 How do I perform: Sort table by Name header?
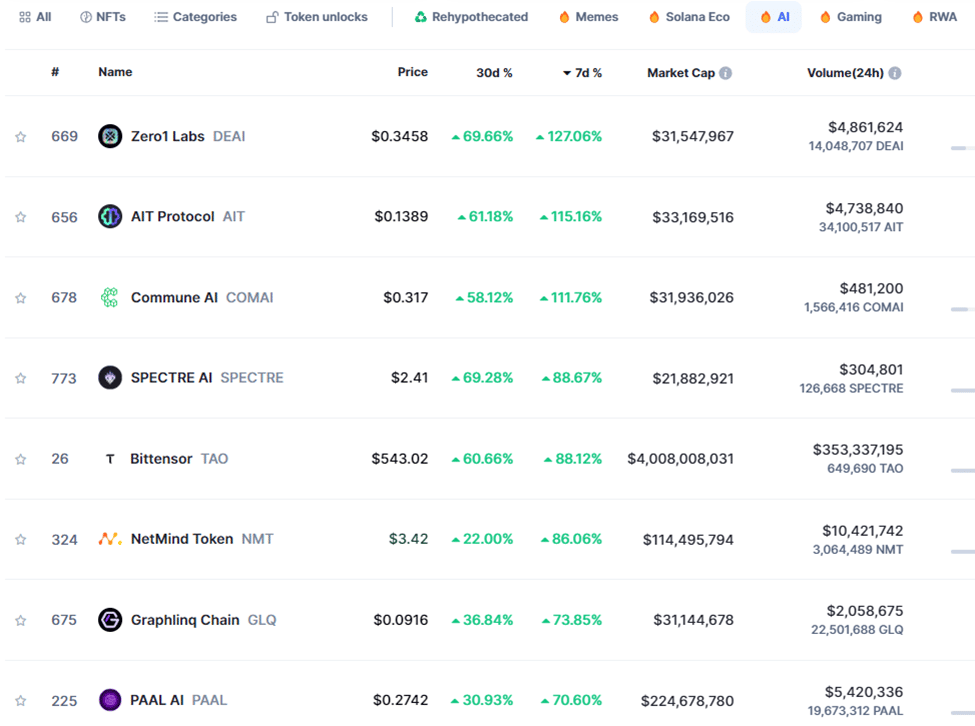115,72
